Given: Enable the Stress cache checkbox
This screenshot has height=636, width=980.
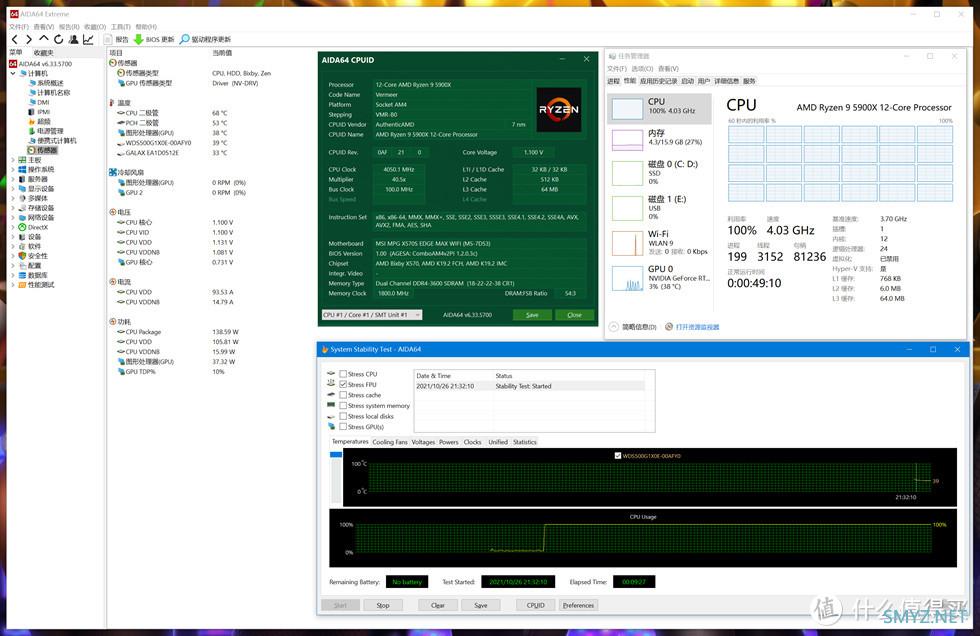Looking at the screenshot, I should tap(343, 395).
